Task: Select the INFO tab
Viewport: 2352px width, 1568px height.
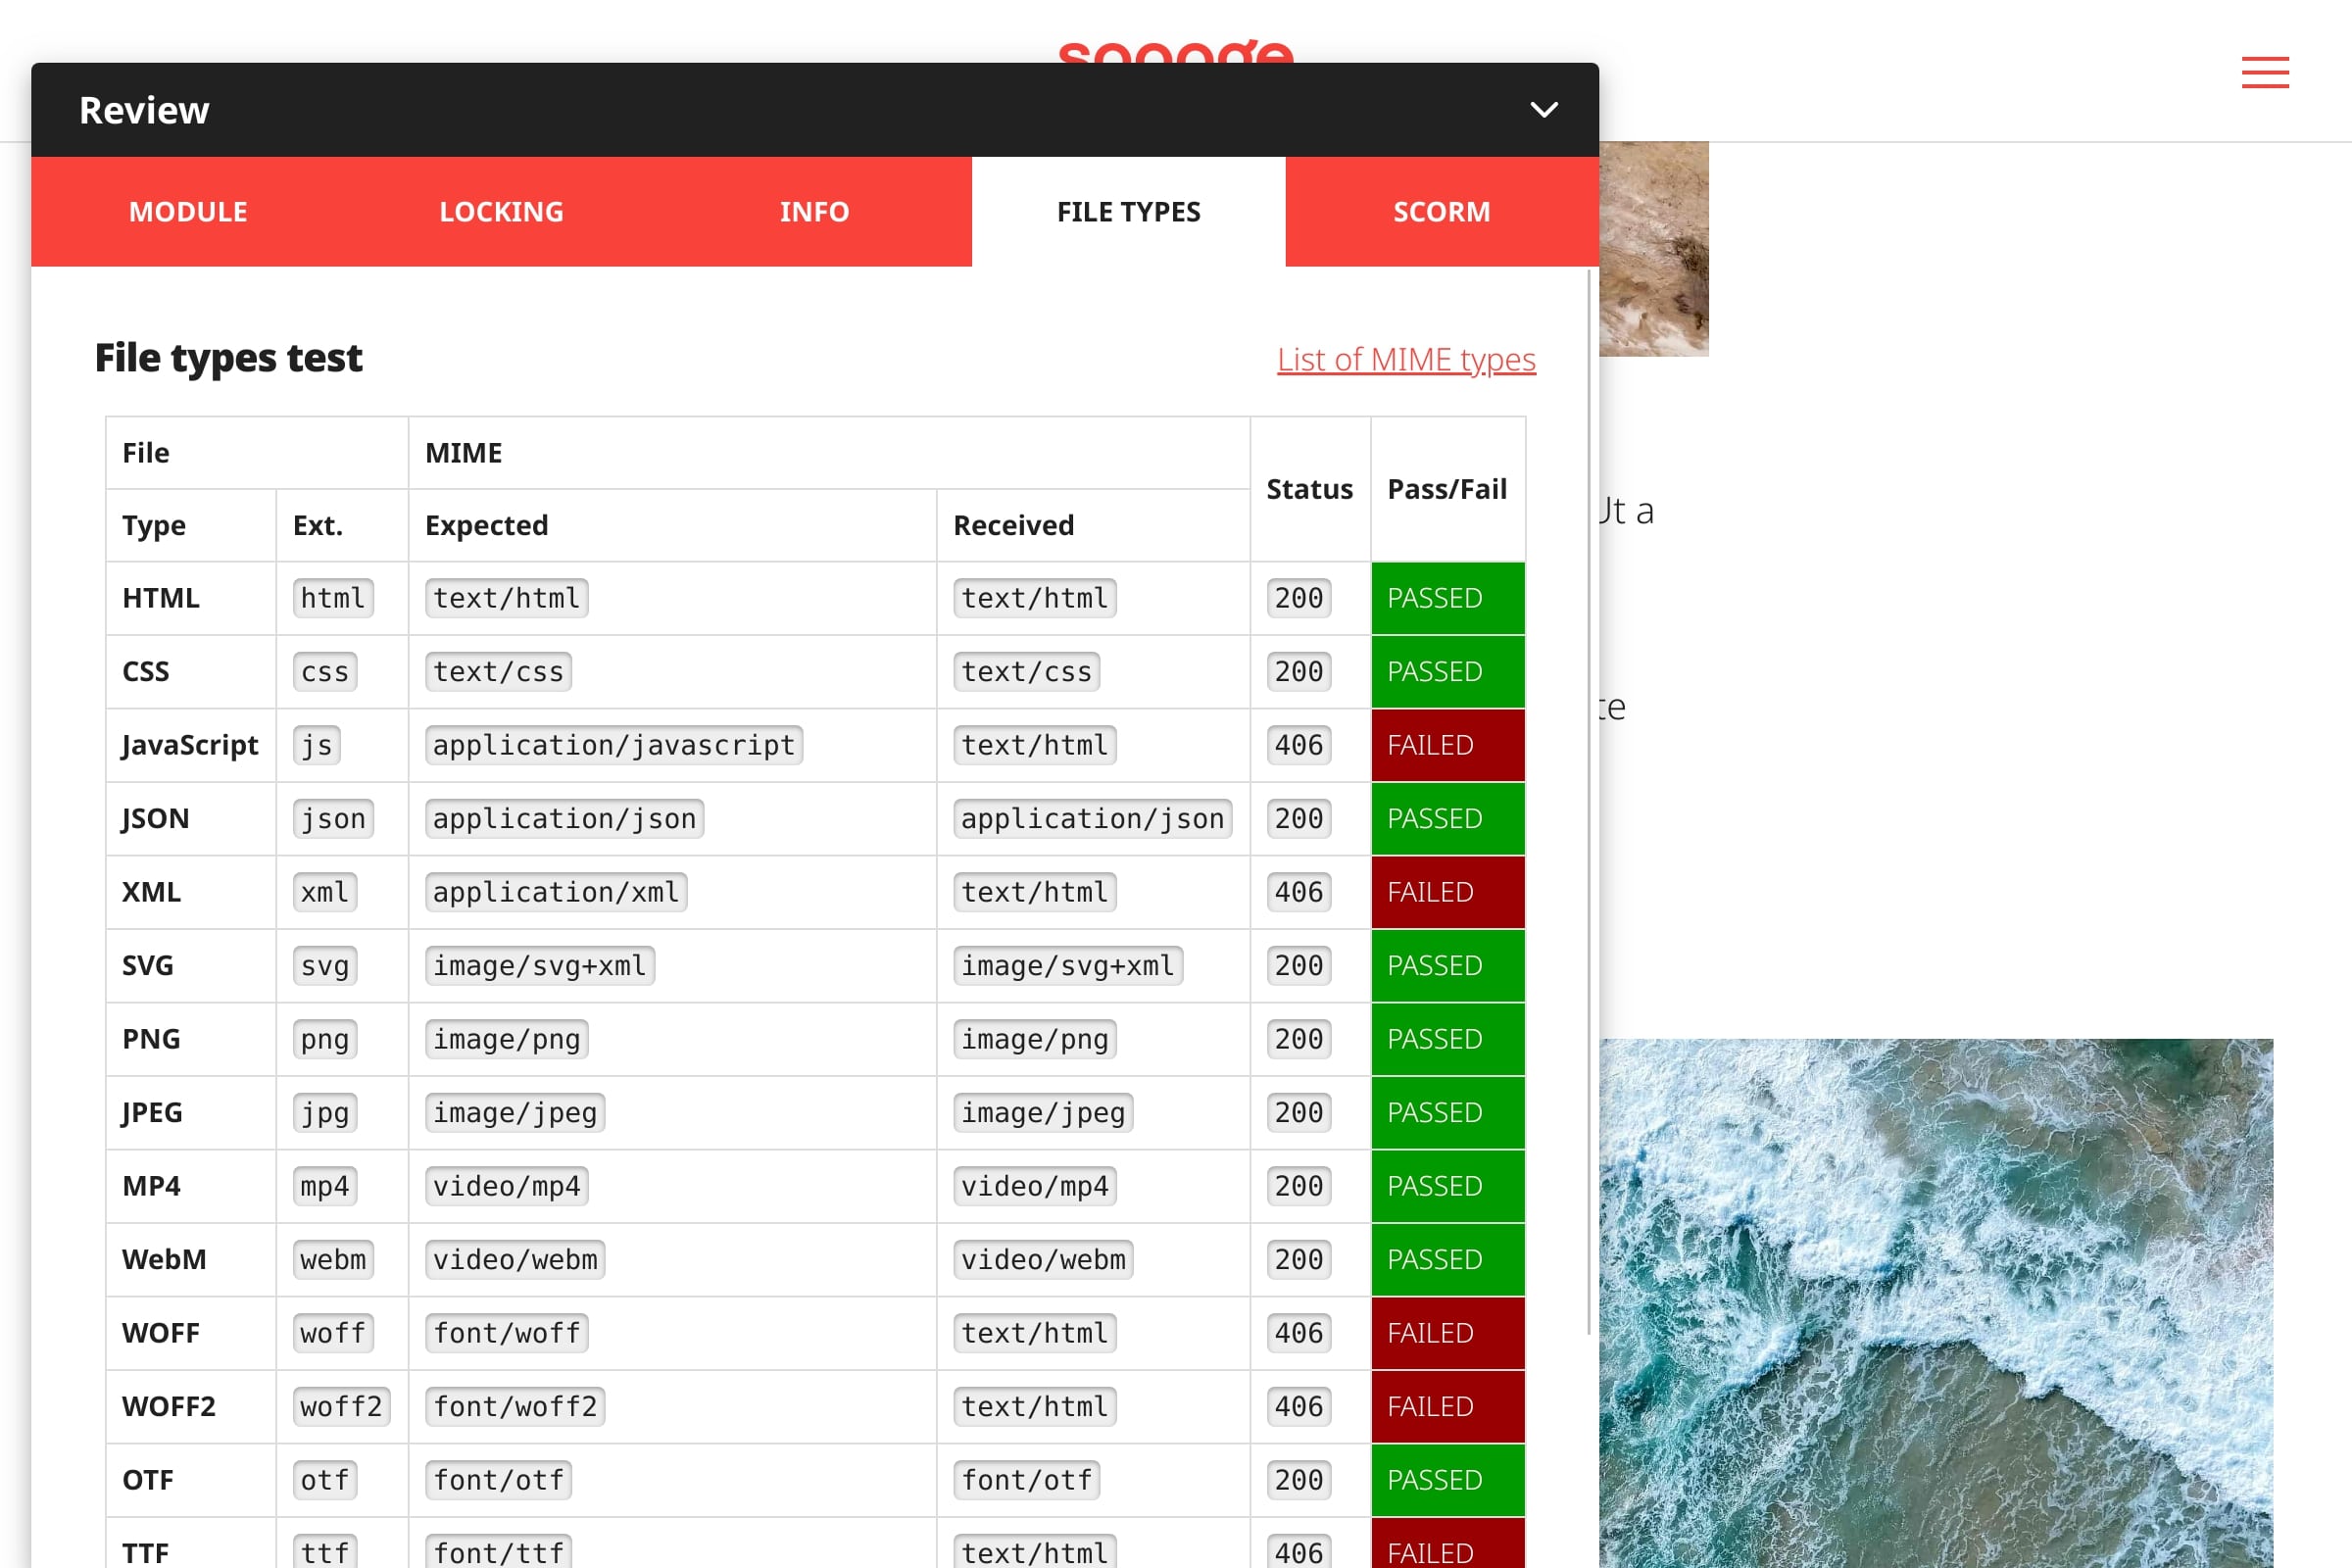Action: [x=814, y=211]
